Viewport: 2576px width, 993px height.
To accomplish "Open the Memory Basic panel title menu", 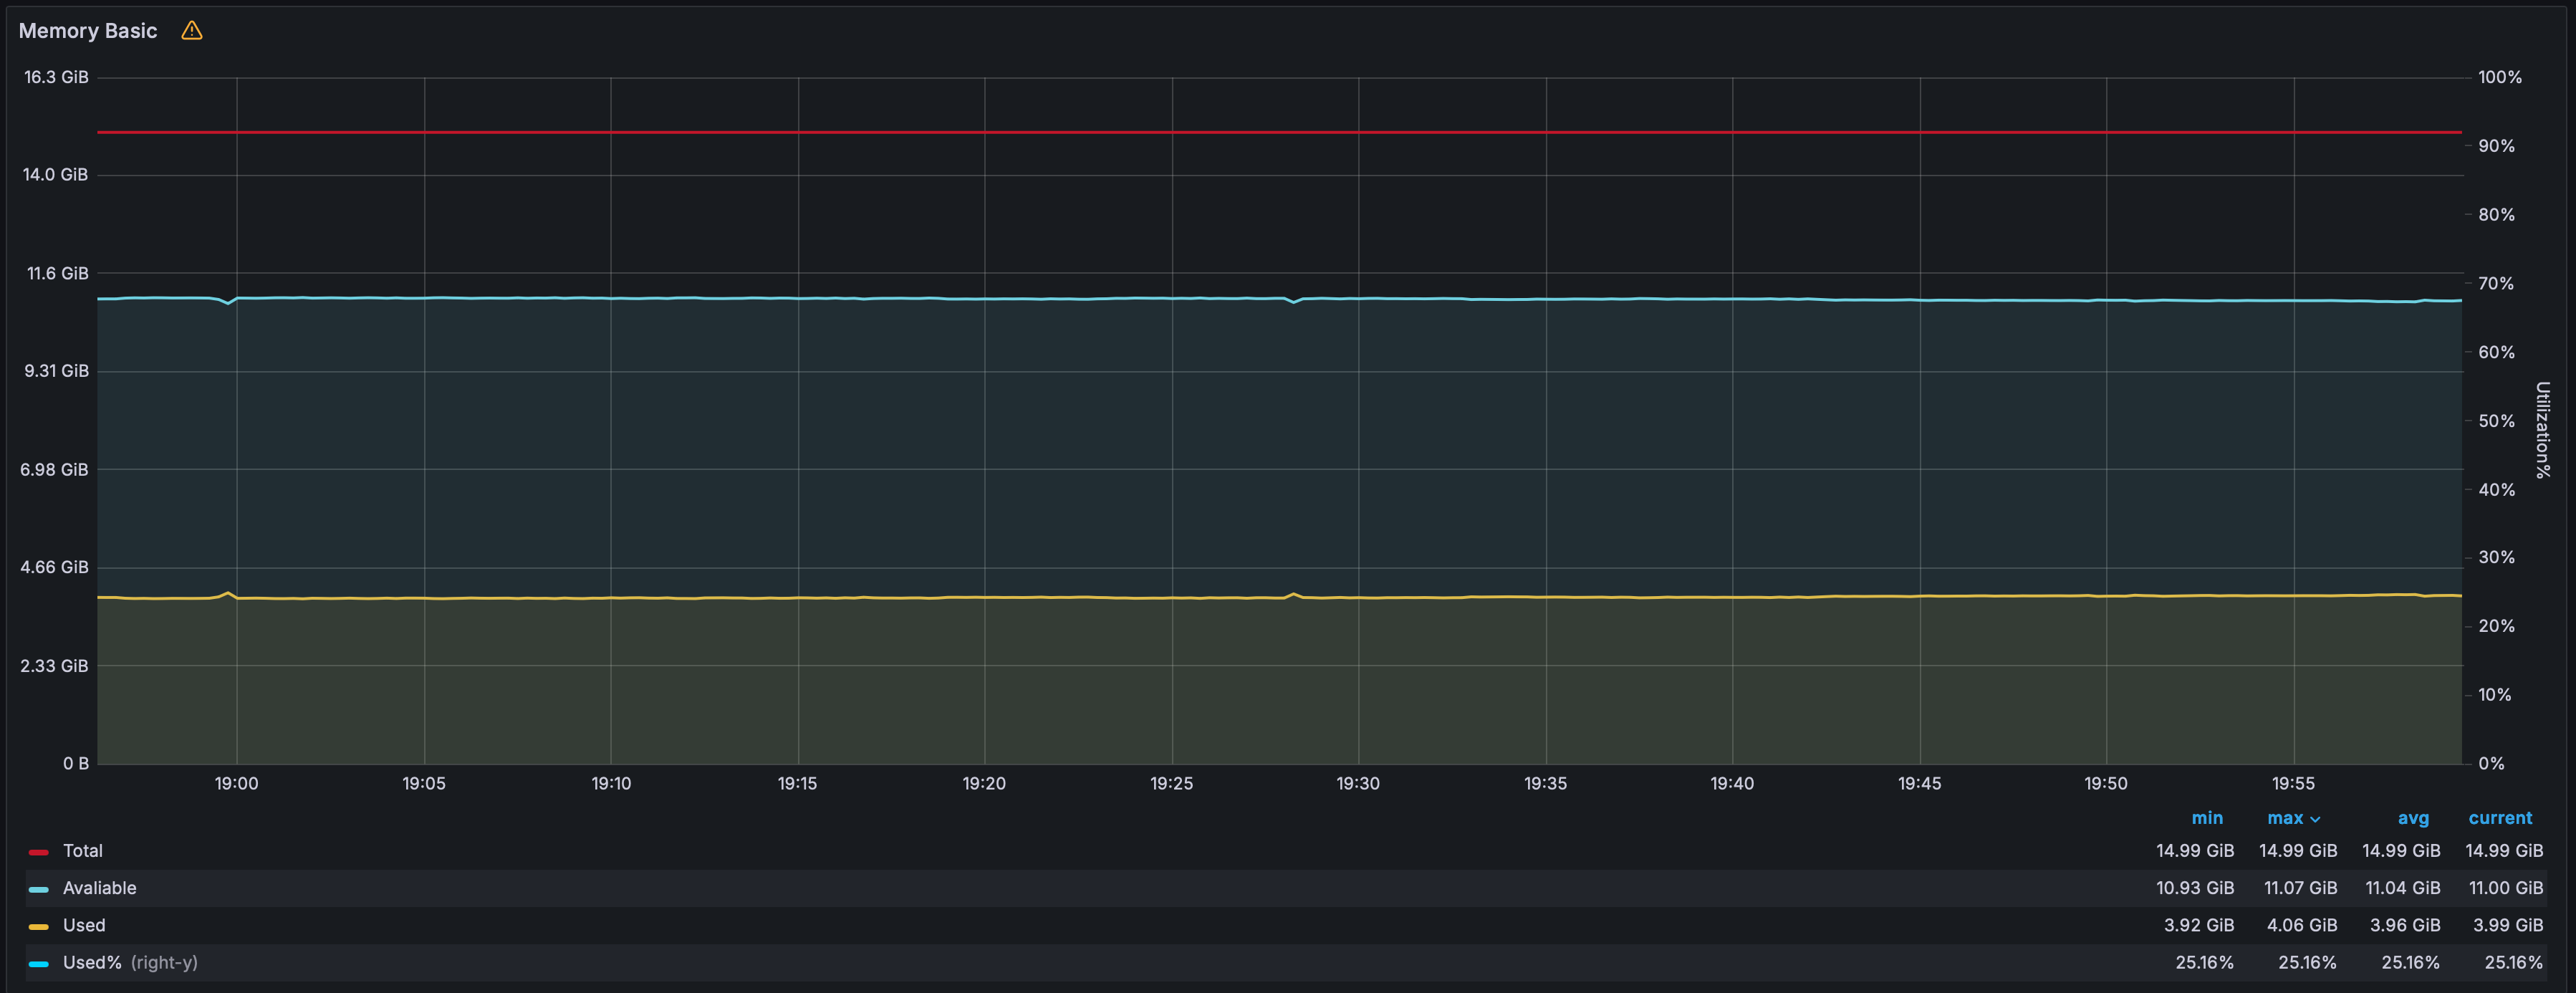I will point(88,31).
